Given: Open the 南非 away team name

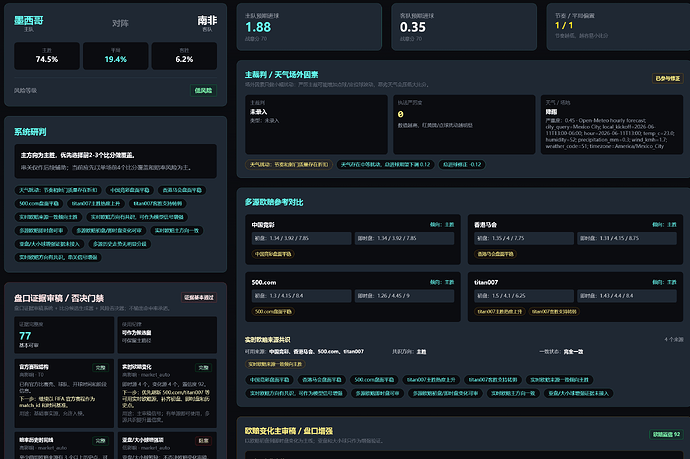Looking at the screenshot, I should tap(207, 20).
